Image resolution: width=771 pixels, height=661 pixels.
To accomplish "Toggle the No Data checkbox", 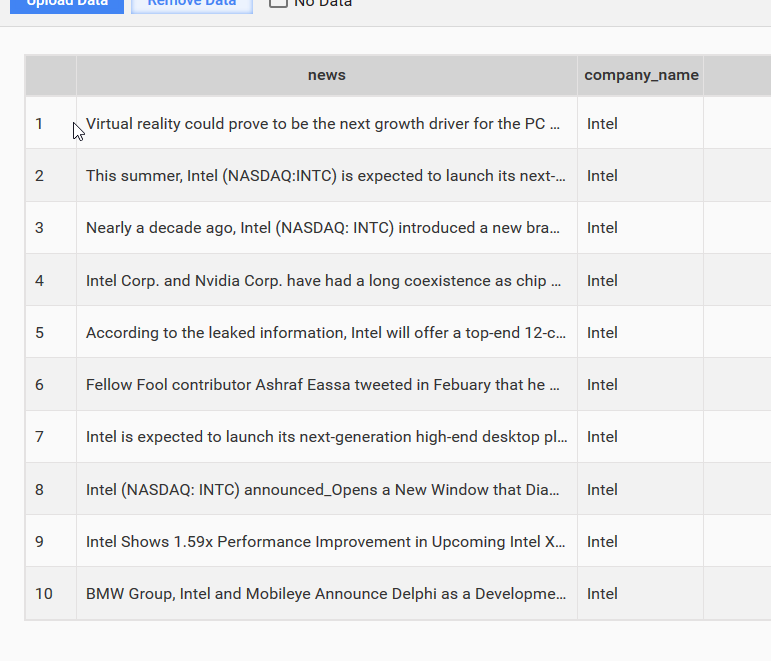I will point(278,3).
